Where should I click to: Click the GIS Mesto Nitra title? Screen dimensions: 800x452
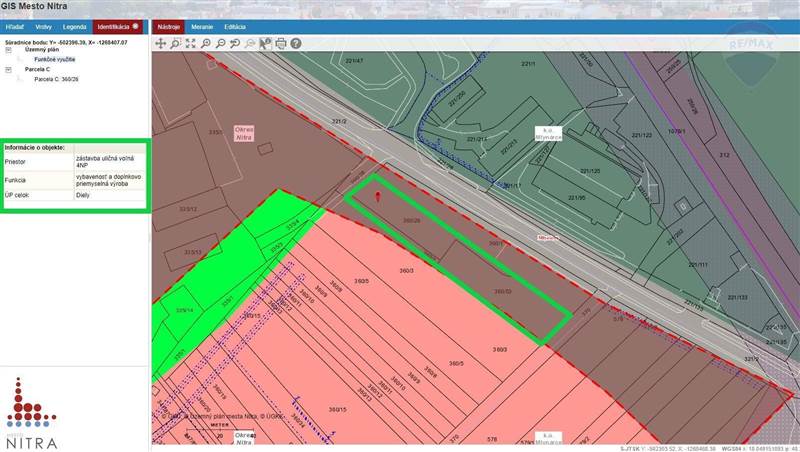click(34, 7)
